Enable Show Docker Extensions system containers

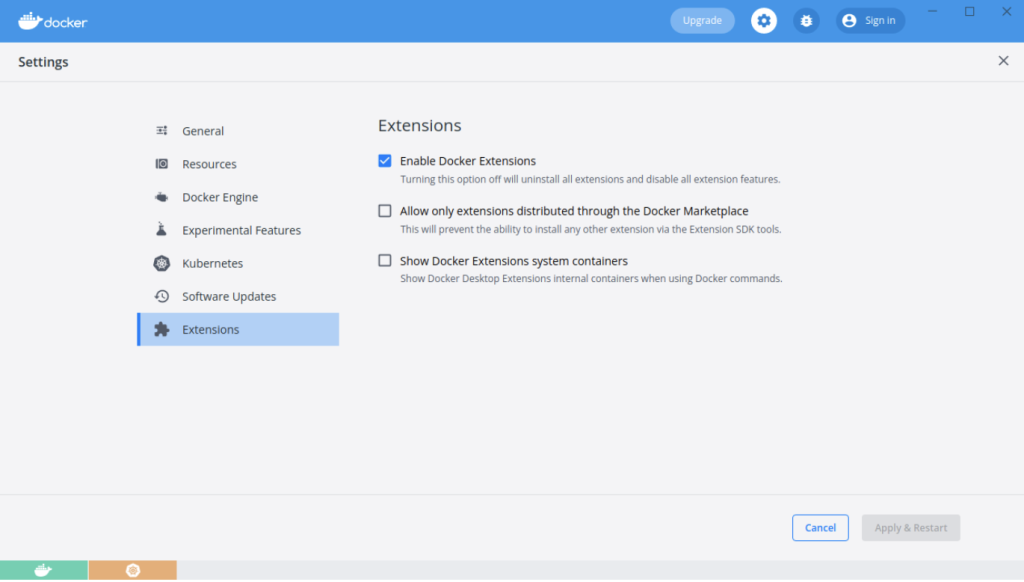pos(385,261)
